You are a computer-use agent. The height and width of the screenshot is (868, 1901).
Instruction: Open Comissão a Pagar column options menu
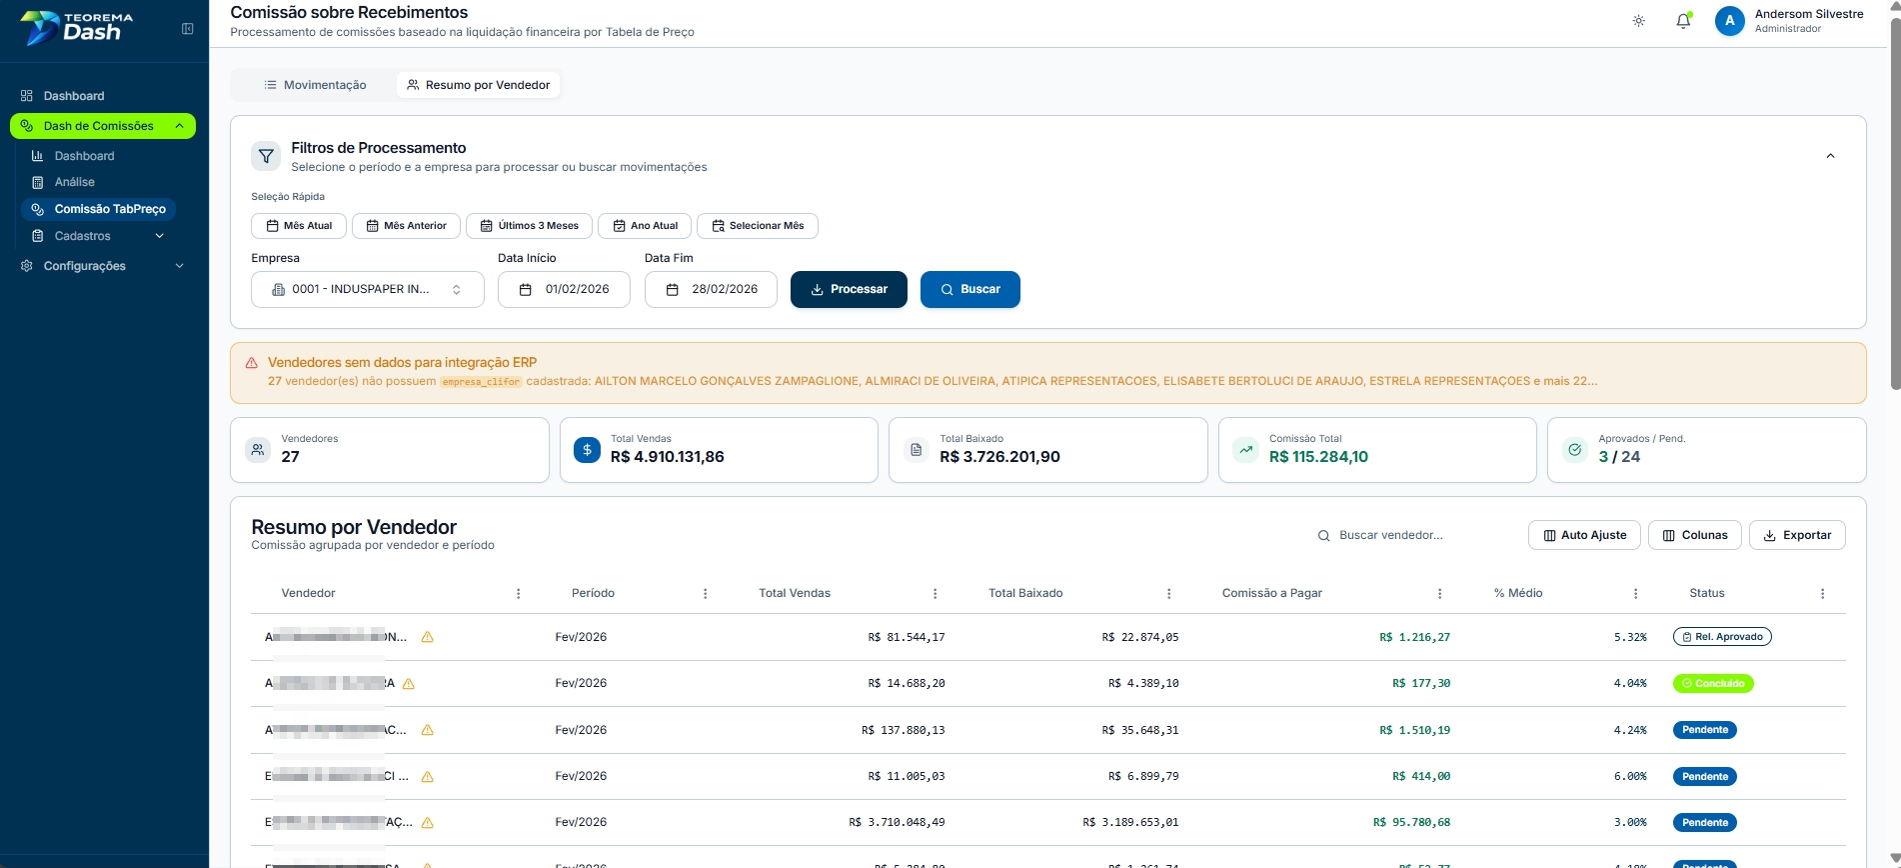tap(1439, 594)
